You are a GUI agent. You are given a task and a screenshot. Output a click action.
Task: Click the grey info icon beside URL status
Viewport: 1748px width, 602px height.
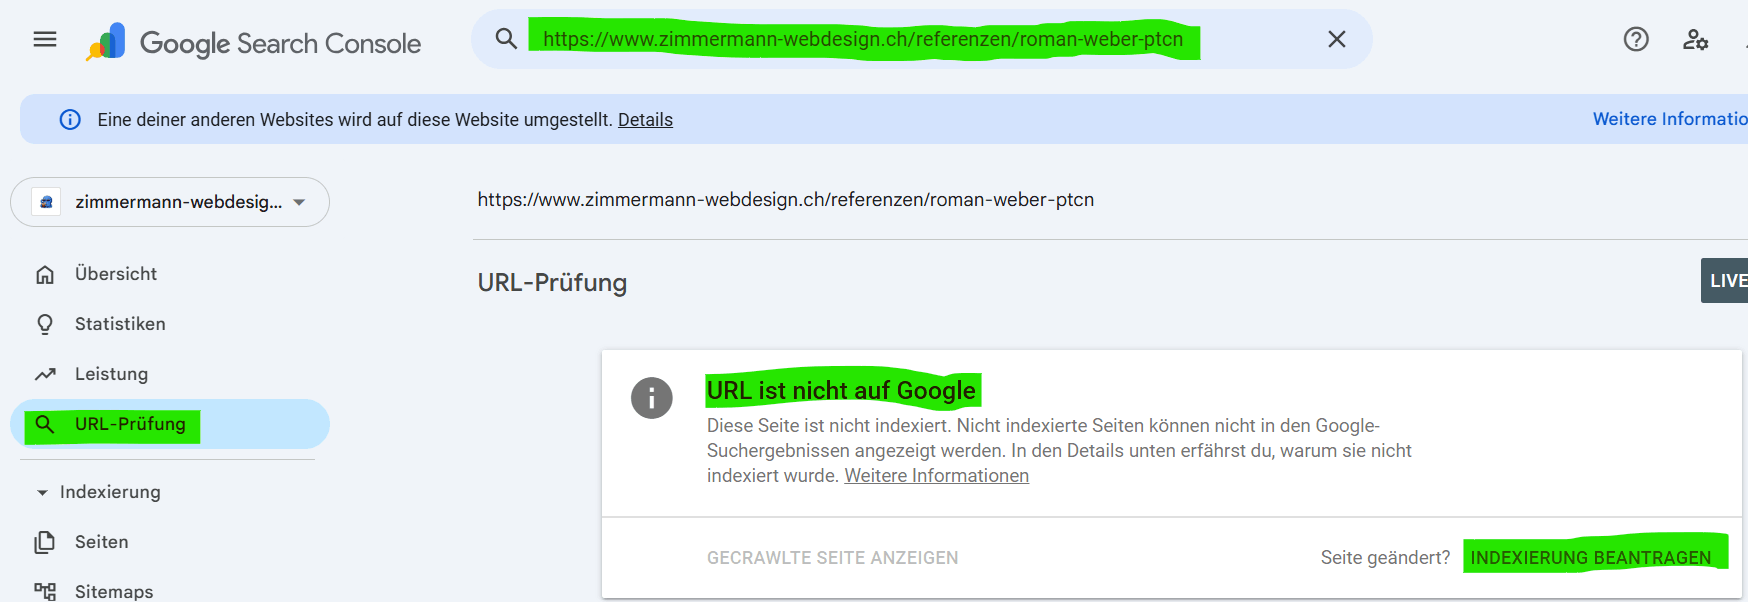click(x=652, y=398)
